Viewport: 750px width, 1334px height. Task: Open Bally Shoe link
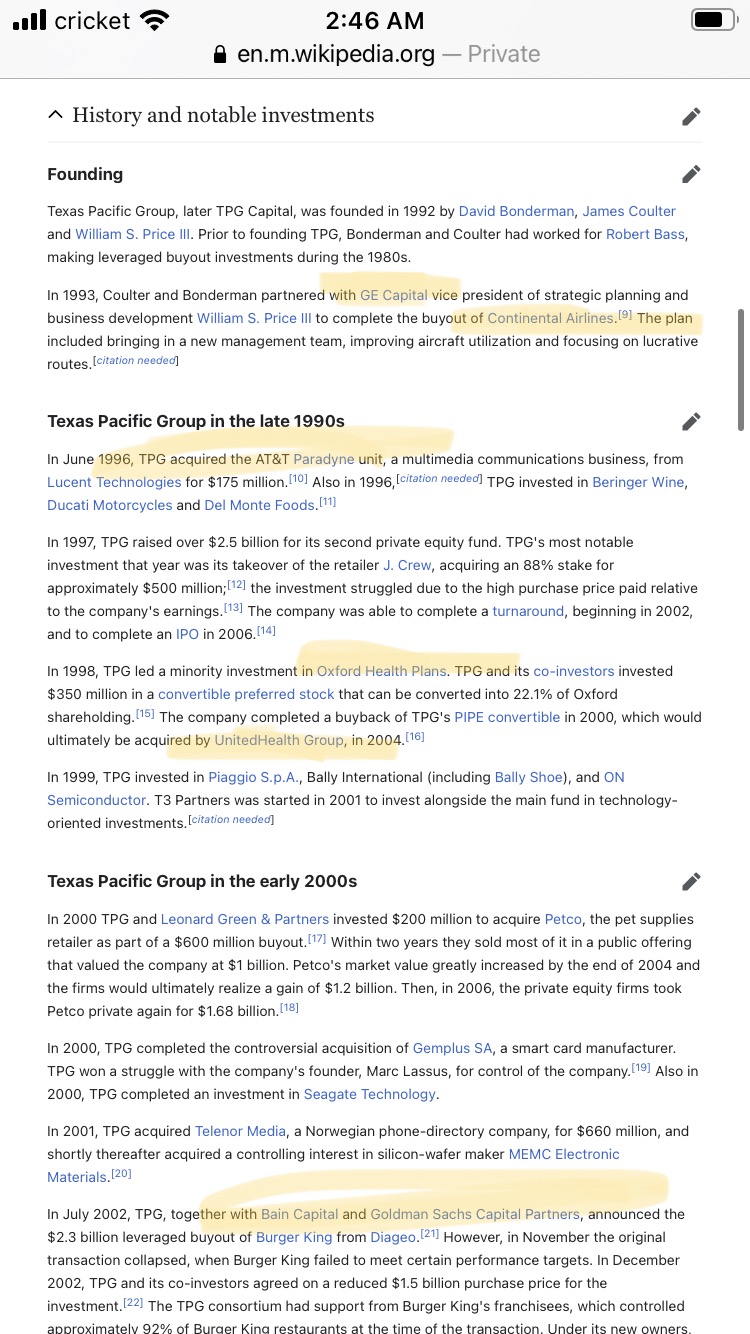(530, 777)
